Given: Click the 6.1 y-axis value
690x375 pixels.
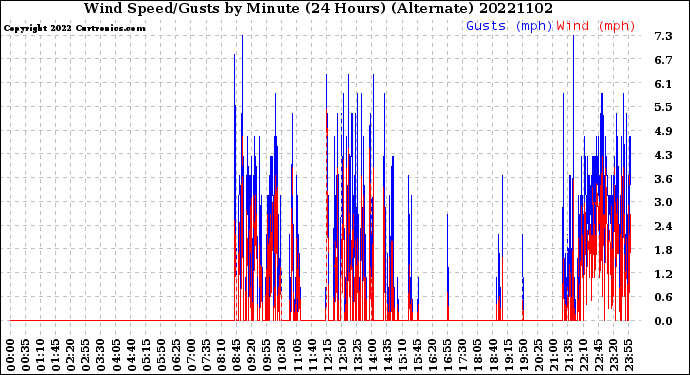Looking at the screenshot, I should 664,84.
